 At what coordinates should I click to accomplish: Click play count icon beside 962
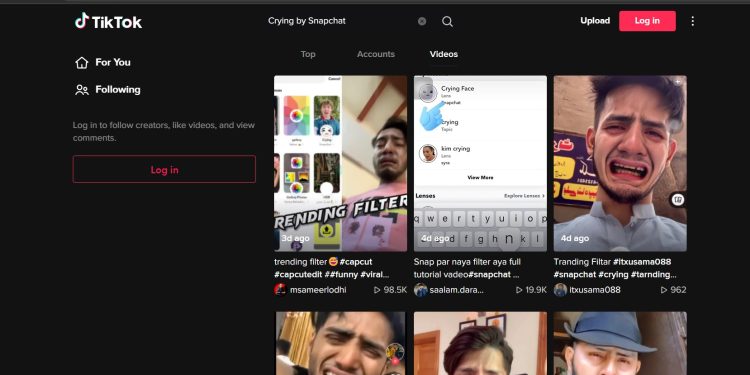point(664,290)
